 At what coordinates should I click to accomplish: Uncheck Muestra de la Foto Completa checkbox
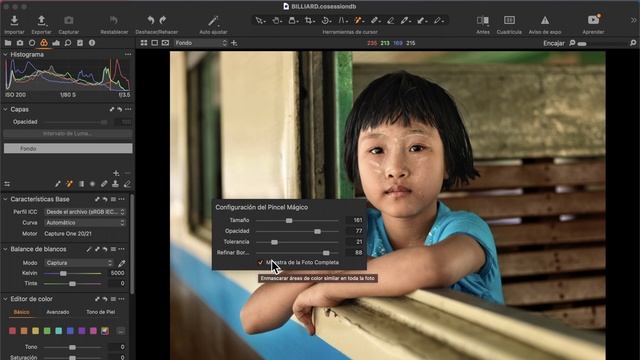[260, 262]
